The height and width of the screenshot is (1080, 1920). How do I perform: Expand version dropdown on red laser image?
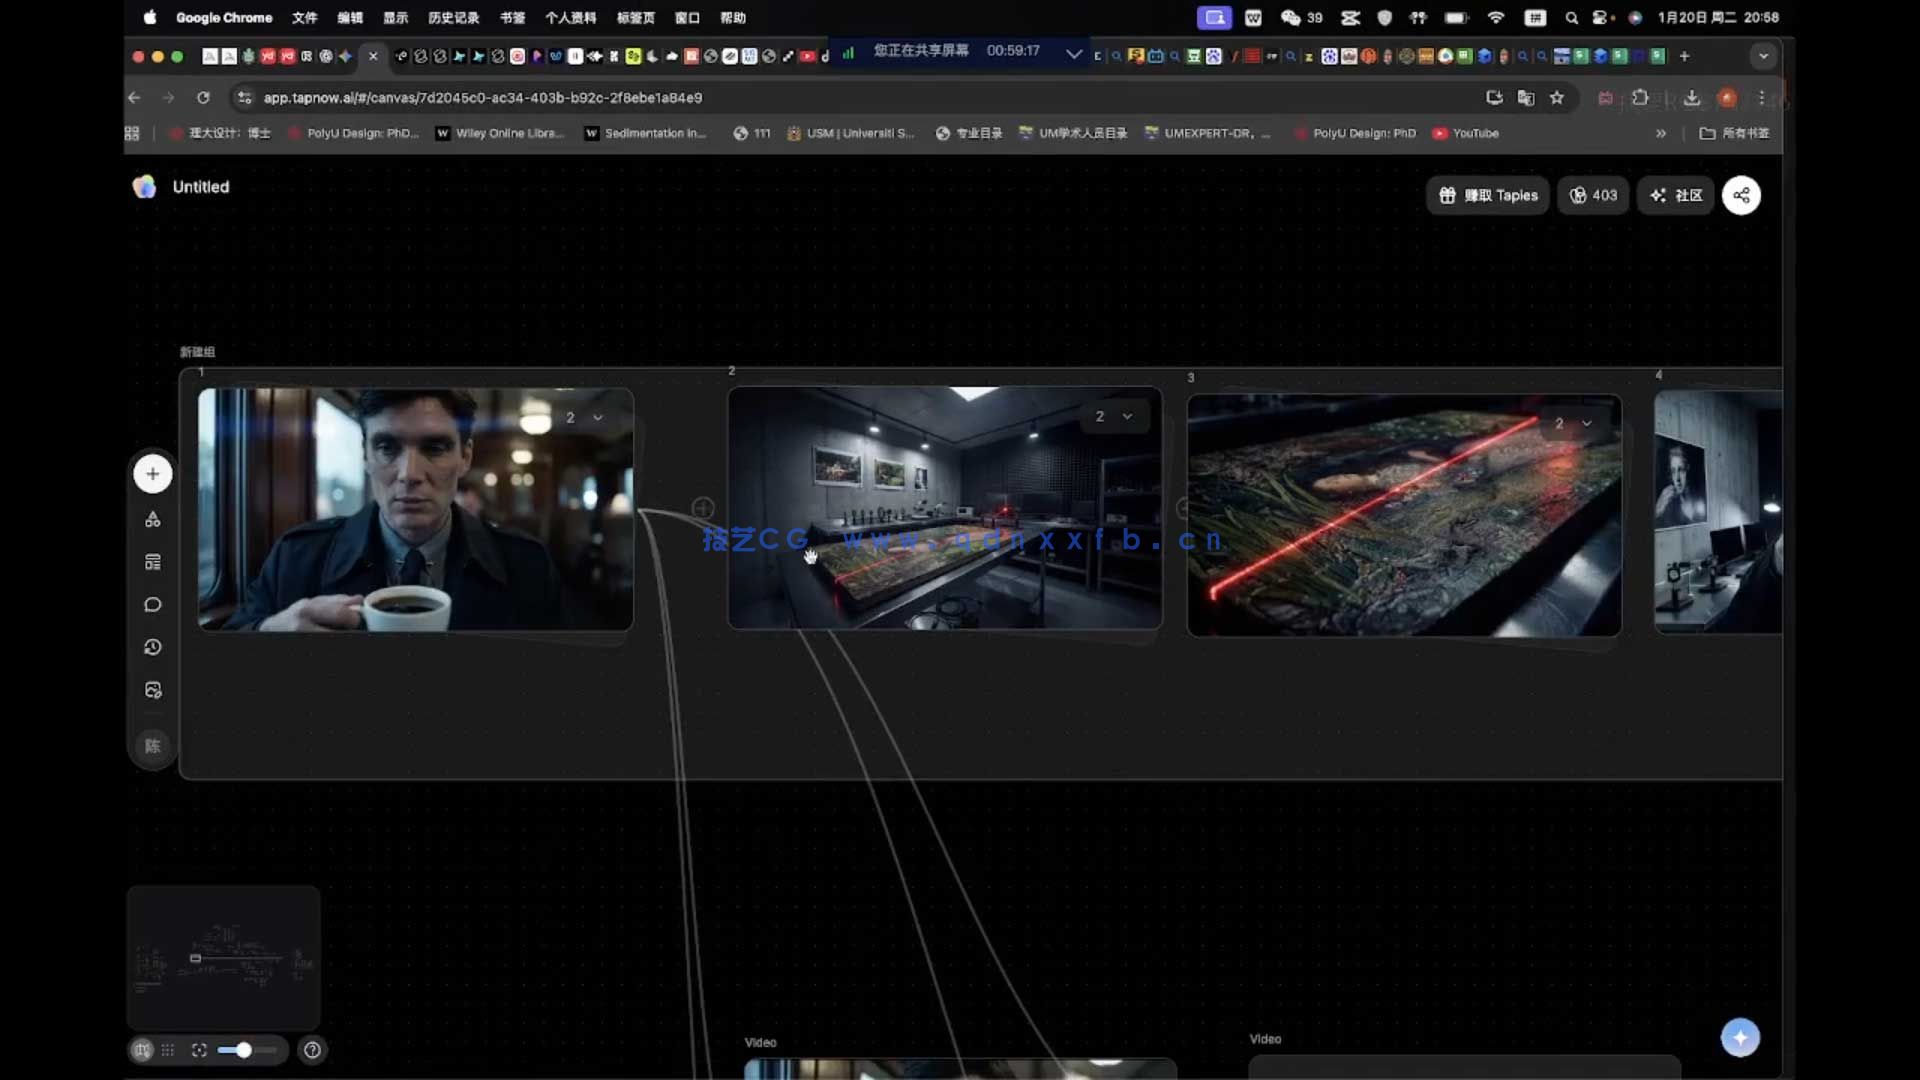(x=1586, y=424)
